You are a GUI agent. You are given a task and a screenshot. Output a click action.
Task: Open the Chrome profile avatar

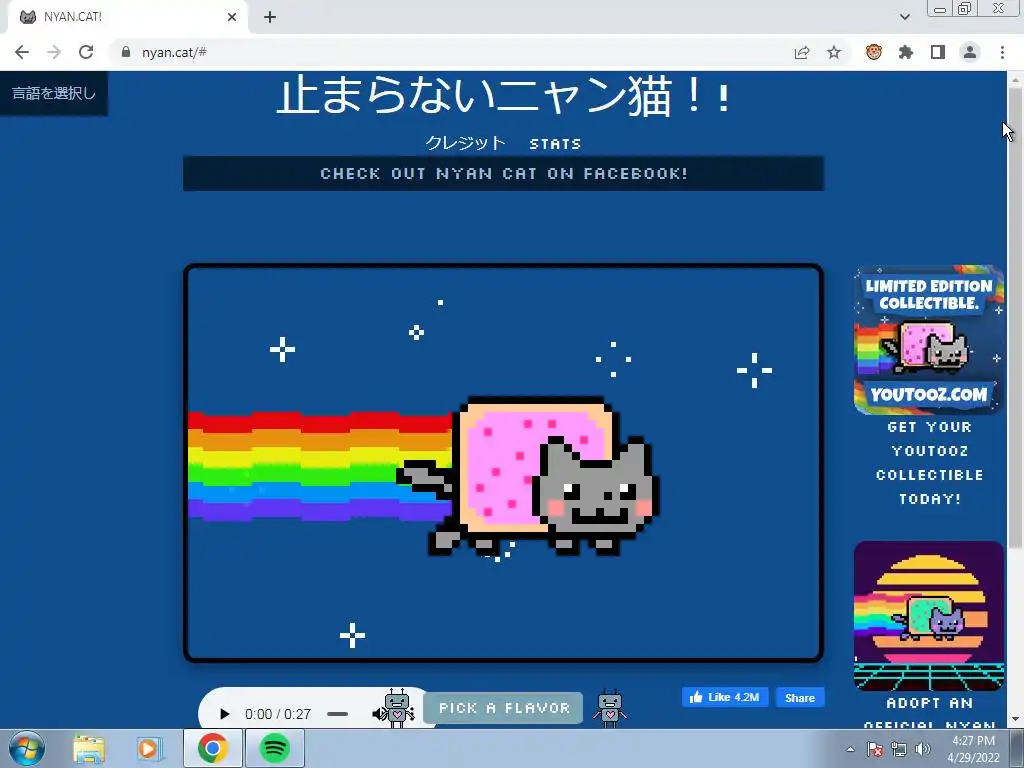click(x=970, y=52)
